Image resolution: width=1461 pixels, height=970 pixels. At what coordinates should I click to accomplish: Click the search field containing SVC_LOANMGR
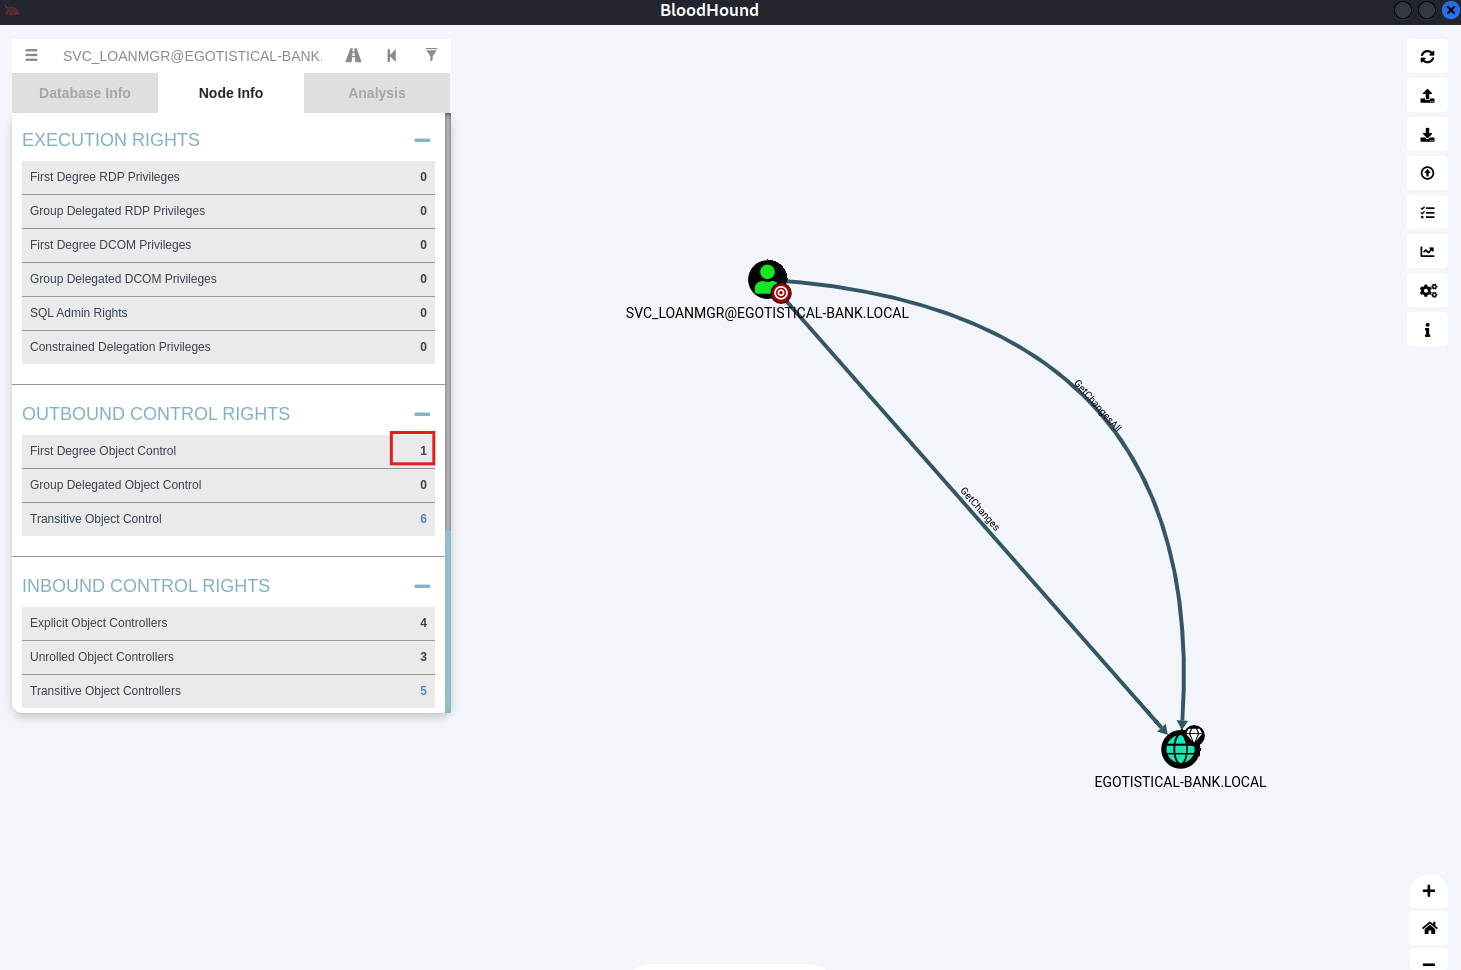click(x=192, y=56)
